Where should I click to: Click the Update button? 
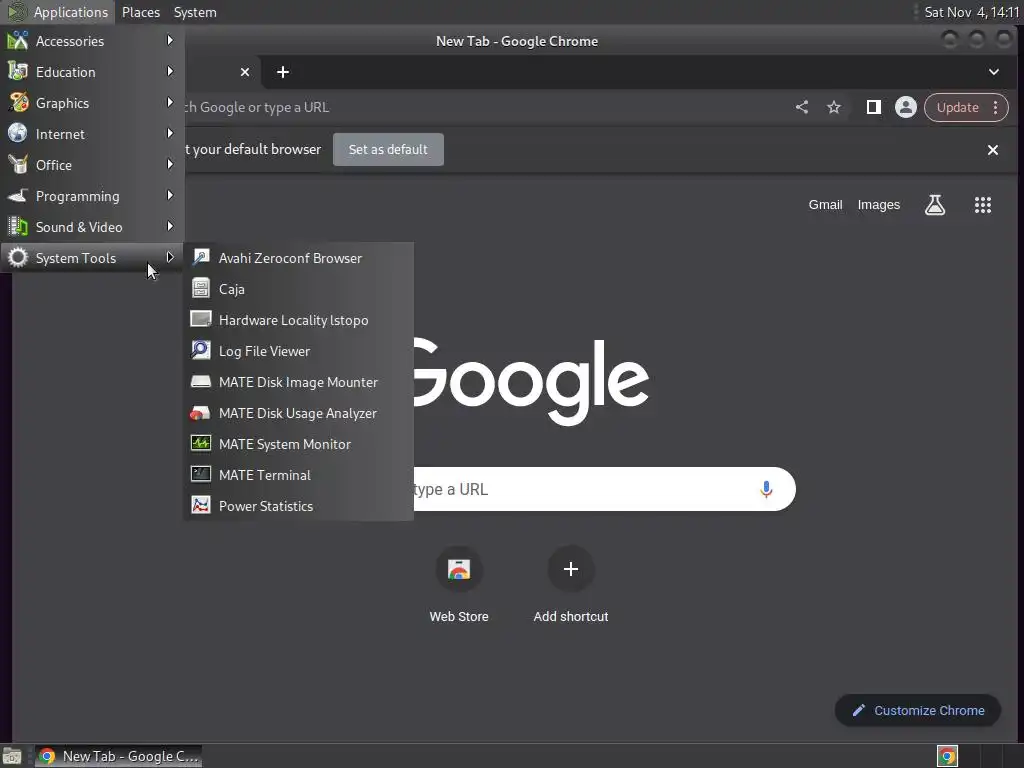pyautogui.click(x=957, y=107)
